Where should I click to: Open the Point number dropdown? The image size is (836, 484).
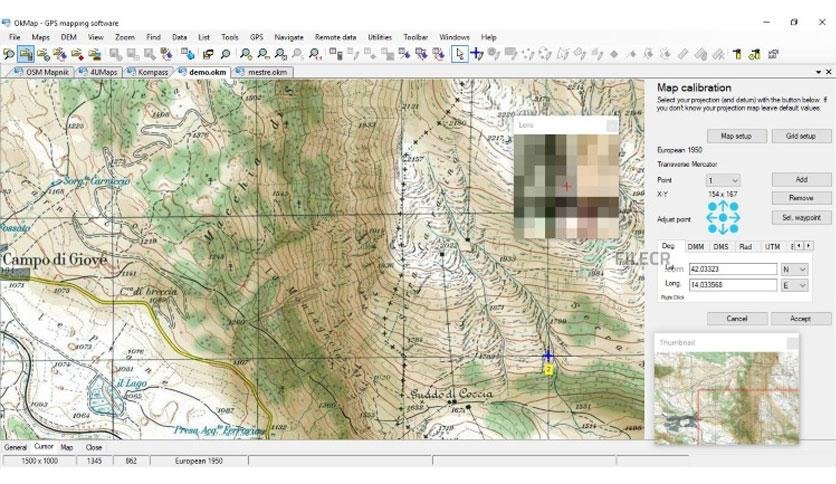pos(723,180)
